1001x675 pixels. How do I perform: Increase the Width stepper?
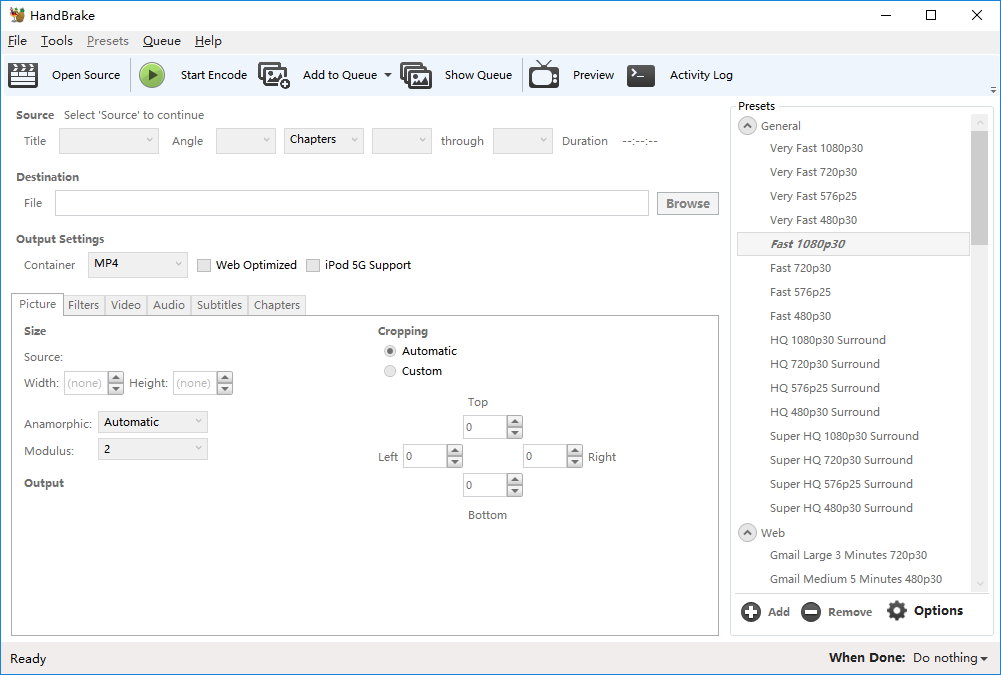tap(116, 377)
